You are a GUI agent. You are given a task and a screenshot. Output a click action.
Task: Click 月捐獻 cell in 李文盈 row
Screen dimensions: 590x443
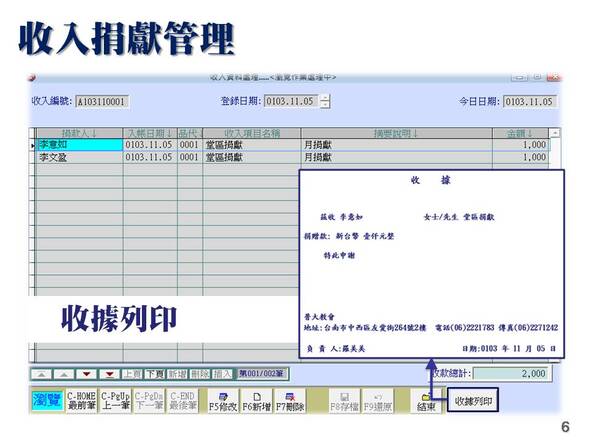(397, 157)
